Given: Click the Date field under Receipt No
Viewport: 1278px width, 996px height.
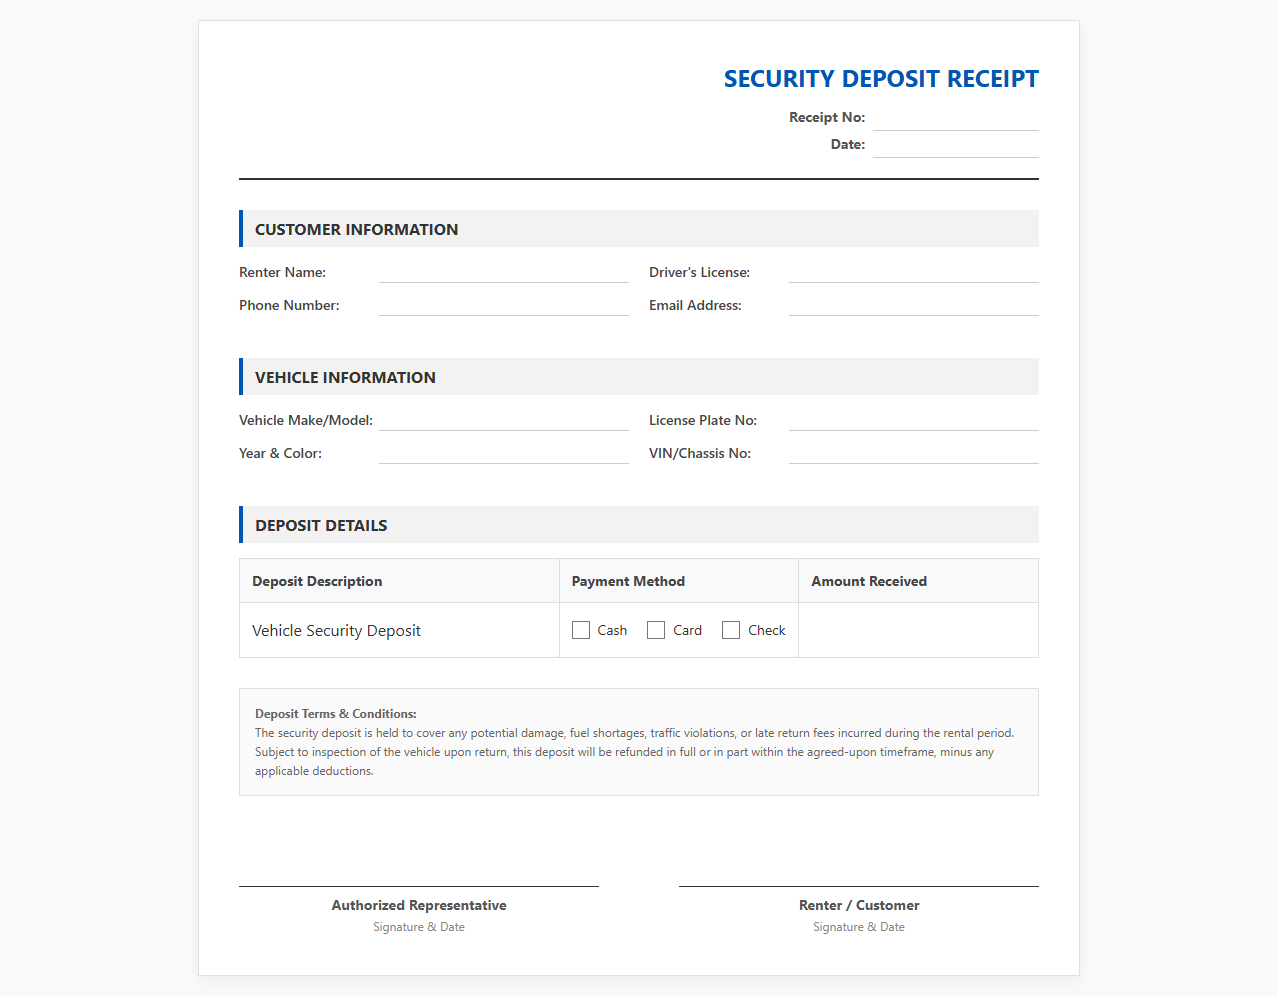Looking at the screenshot, I should tap(956, 145).
